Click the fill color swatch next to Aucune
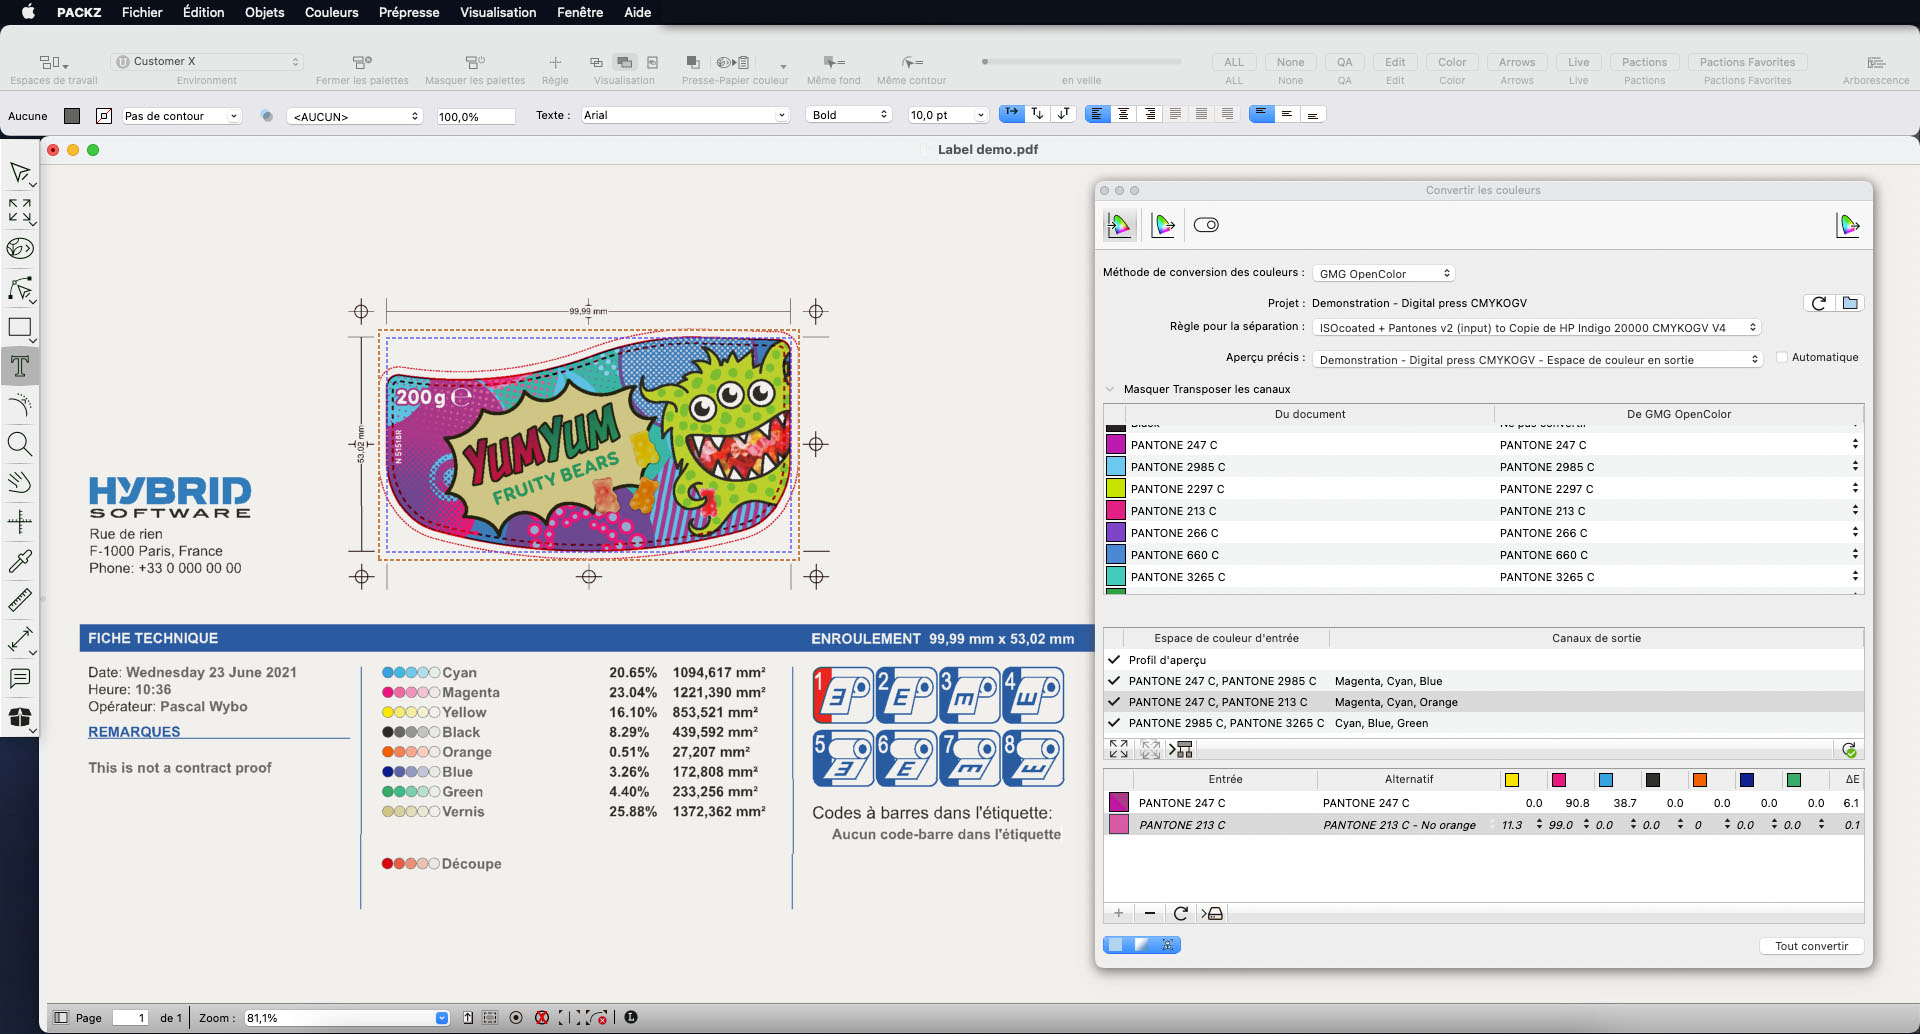The image size is (1920, 1034). coord(72,116)
